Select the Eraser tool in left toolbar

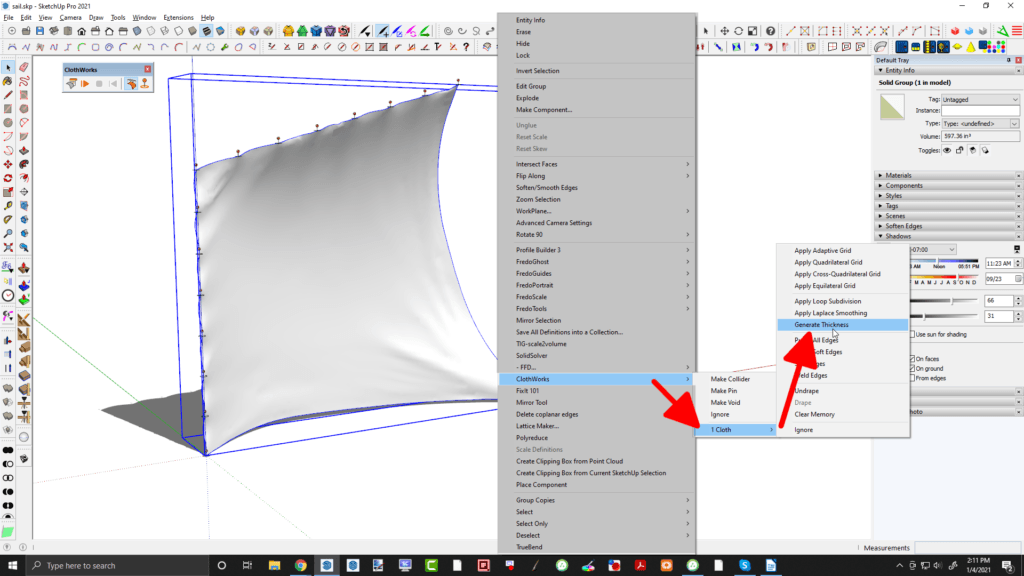pos(24,67)
